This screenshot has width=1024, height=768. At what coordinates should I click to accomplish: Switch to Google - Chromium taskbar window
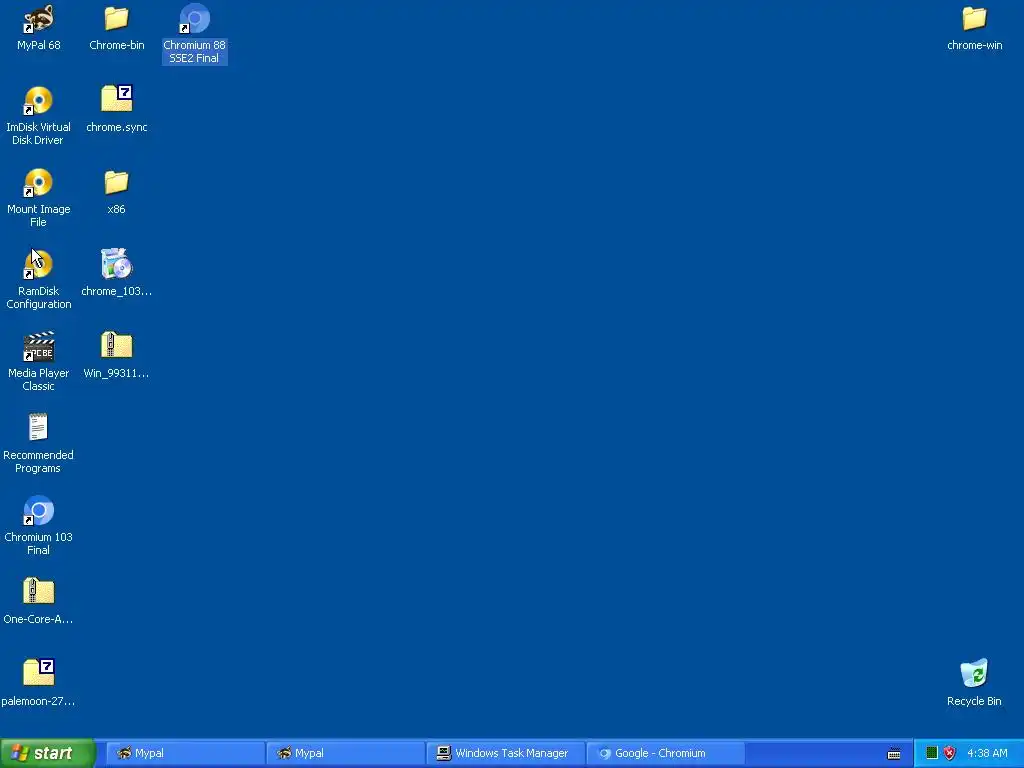click(x=665, y=753)
